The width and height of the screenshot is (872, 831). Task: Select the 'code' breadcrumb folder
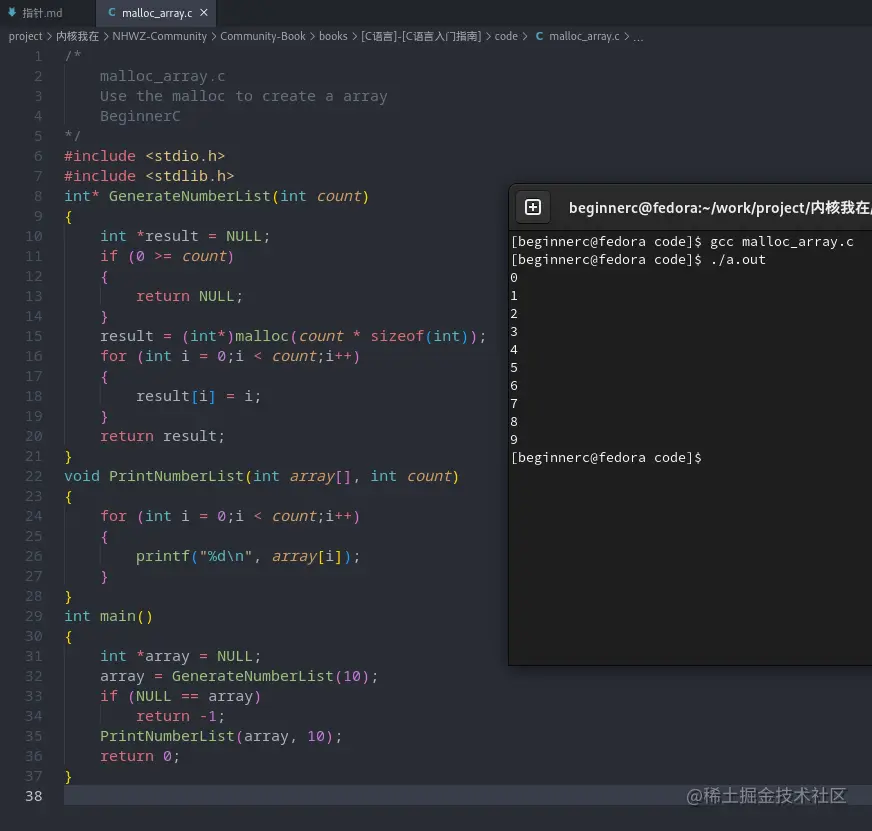[506, 36]
